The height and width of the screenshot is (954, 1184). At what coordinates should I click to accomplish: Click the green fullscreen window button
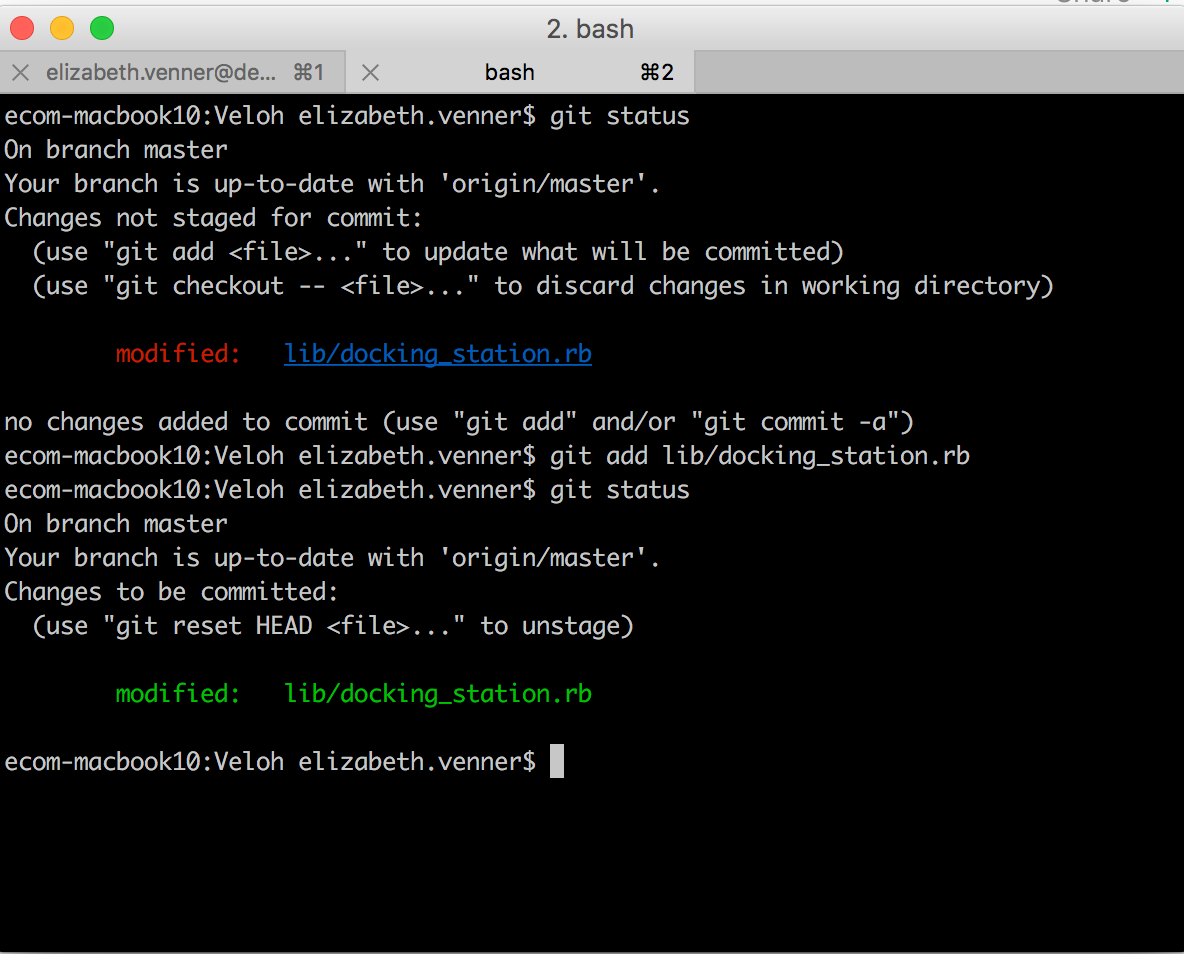click(102, 29)
